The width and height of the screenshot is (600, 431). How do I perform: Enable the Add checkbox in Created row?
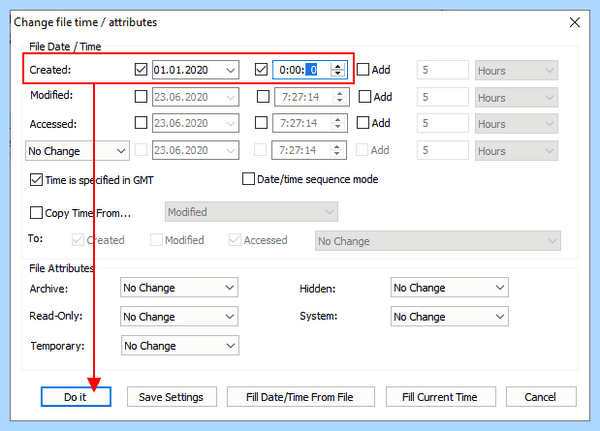coord(363,70)
